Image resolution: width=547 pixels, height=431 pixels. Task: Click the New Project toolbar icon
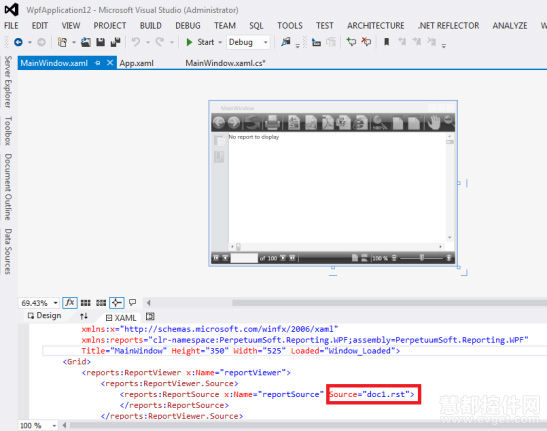click(x=62, y=42)
